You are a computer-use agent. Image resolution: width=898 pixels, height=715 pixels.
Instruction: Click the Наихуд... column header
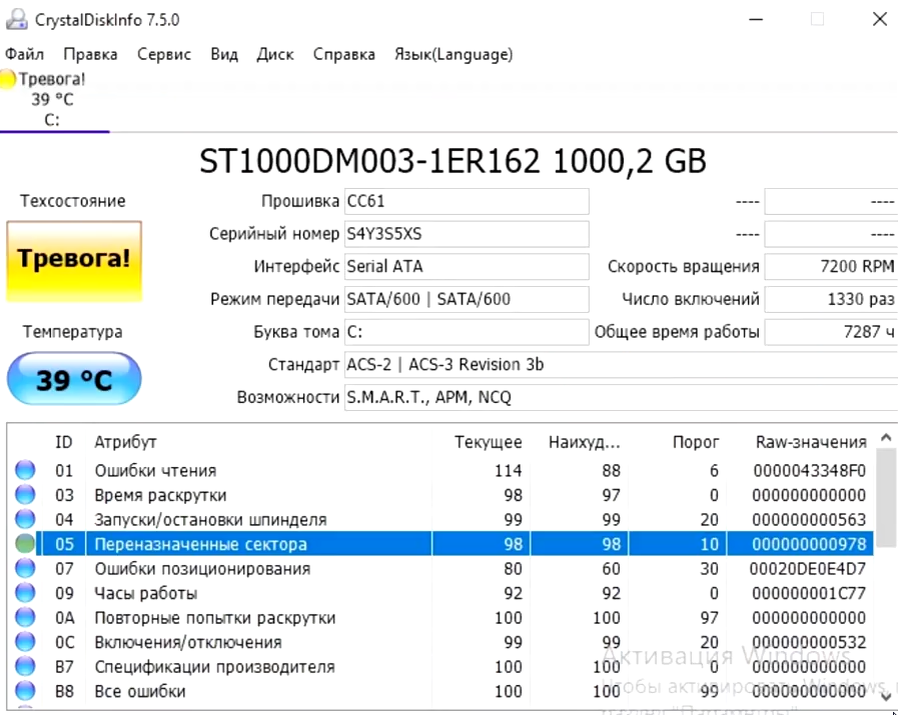click(584, 442)
